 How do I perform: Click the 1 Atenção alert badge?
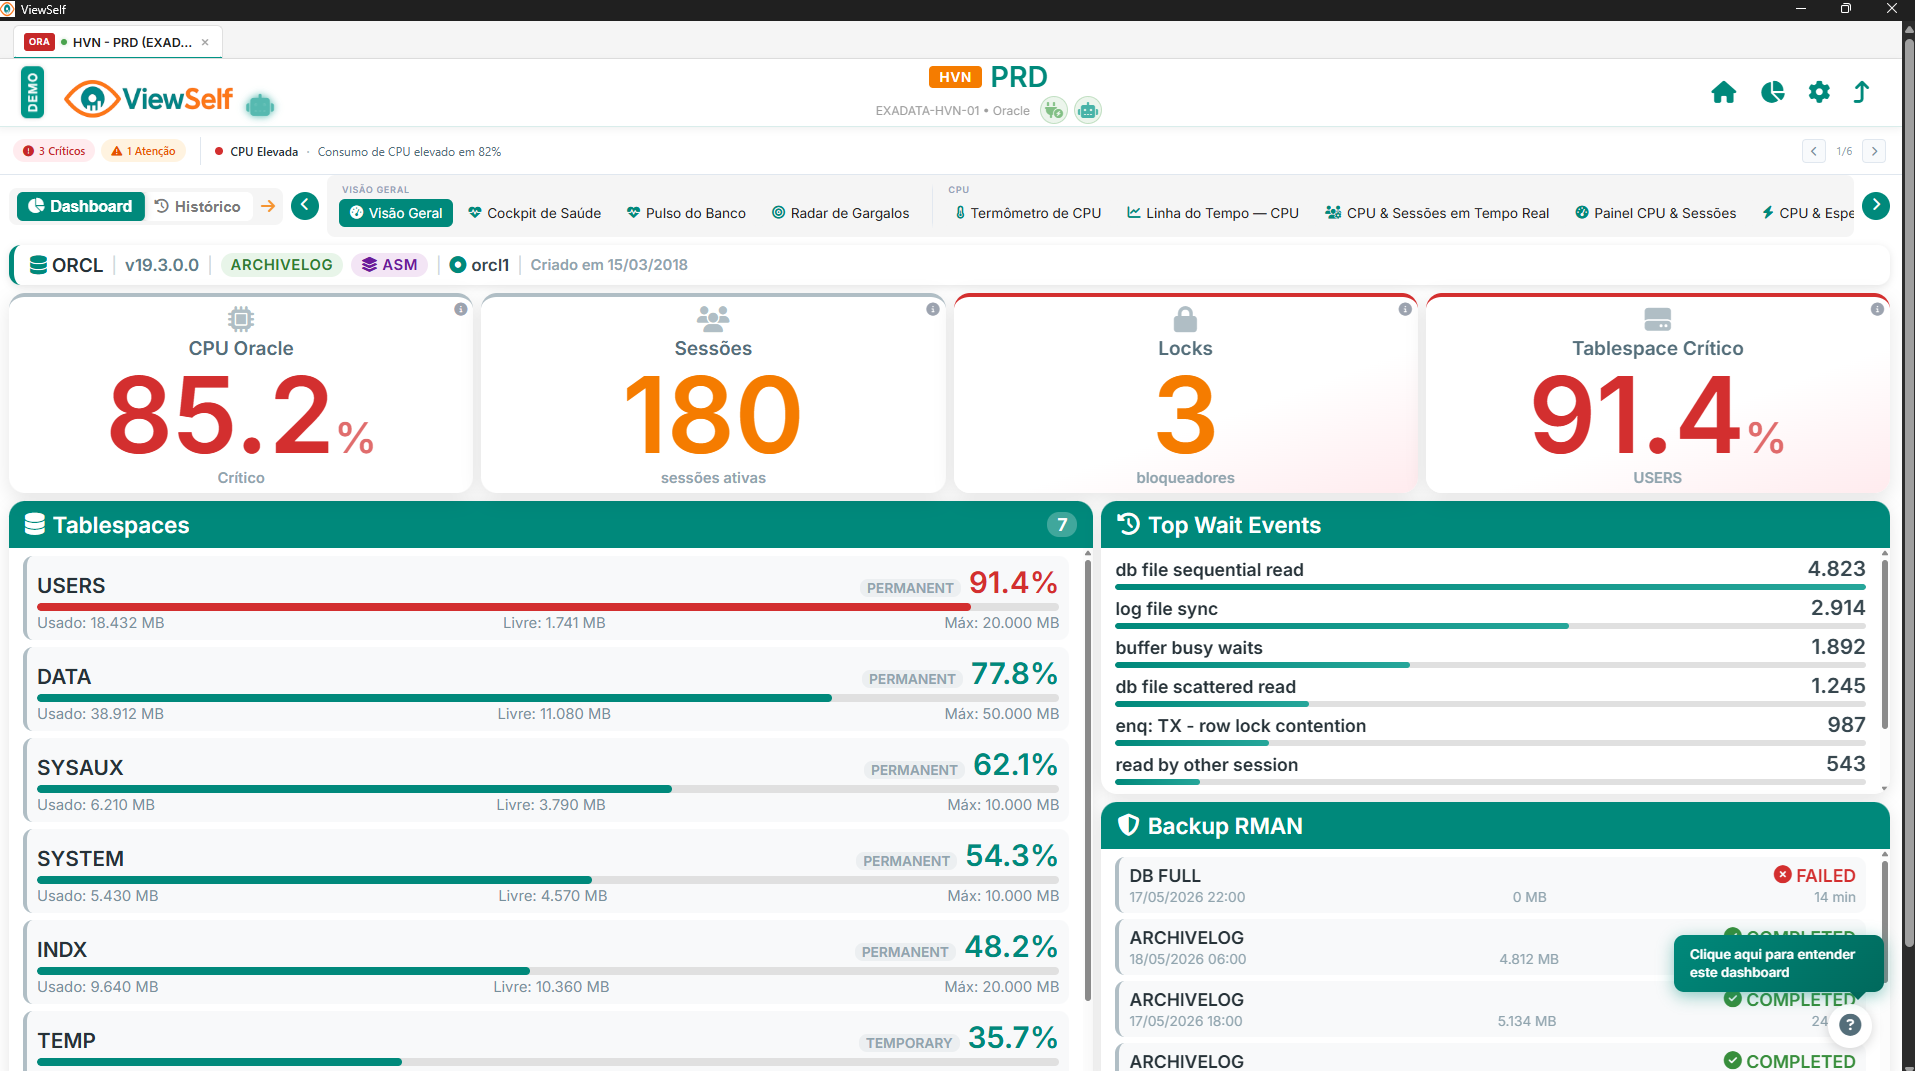[x=143, y=151]
